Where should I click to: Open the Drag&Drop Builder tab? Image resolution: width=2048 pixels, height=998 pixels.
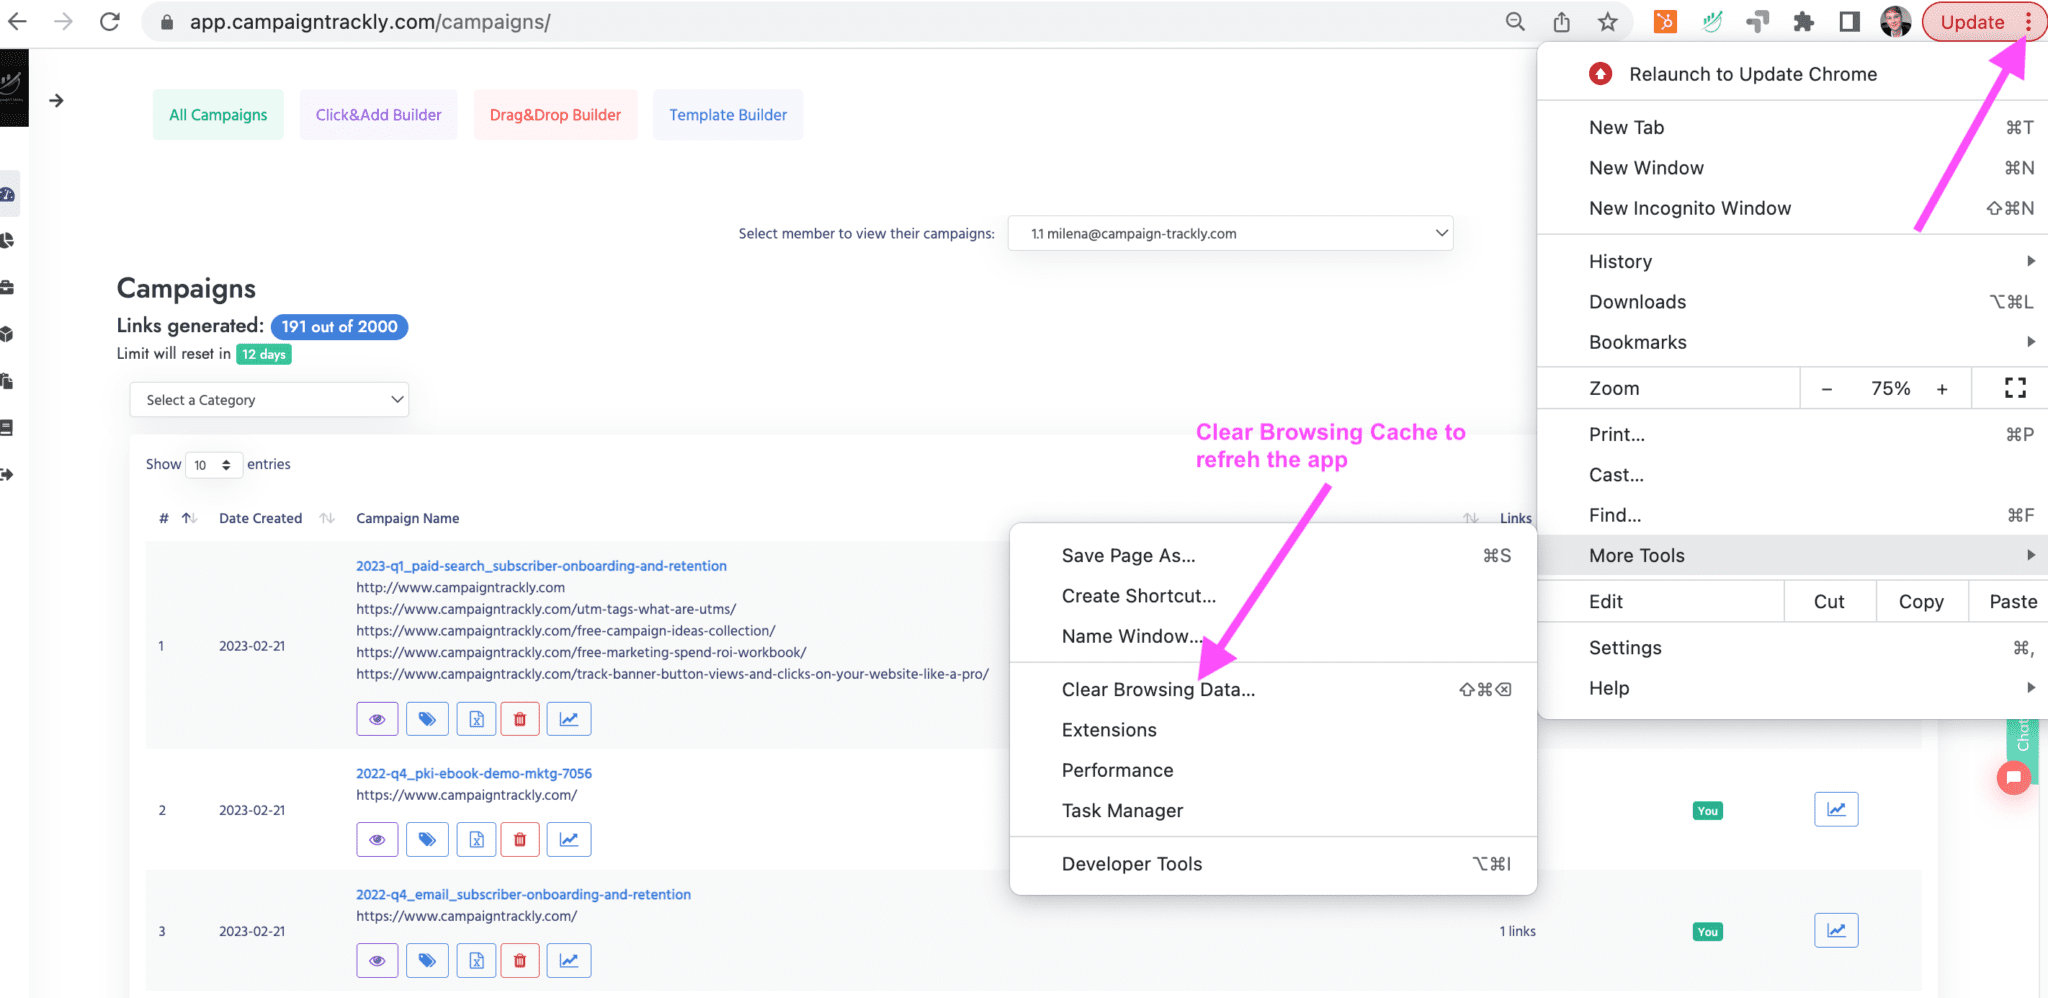tap(555, 115)
